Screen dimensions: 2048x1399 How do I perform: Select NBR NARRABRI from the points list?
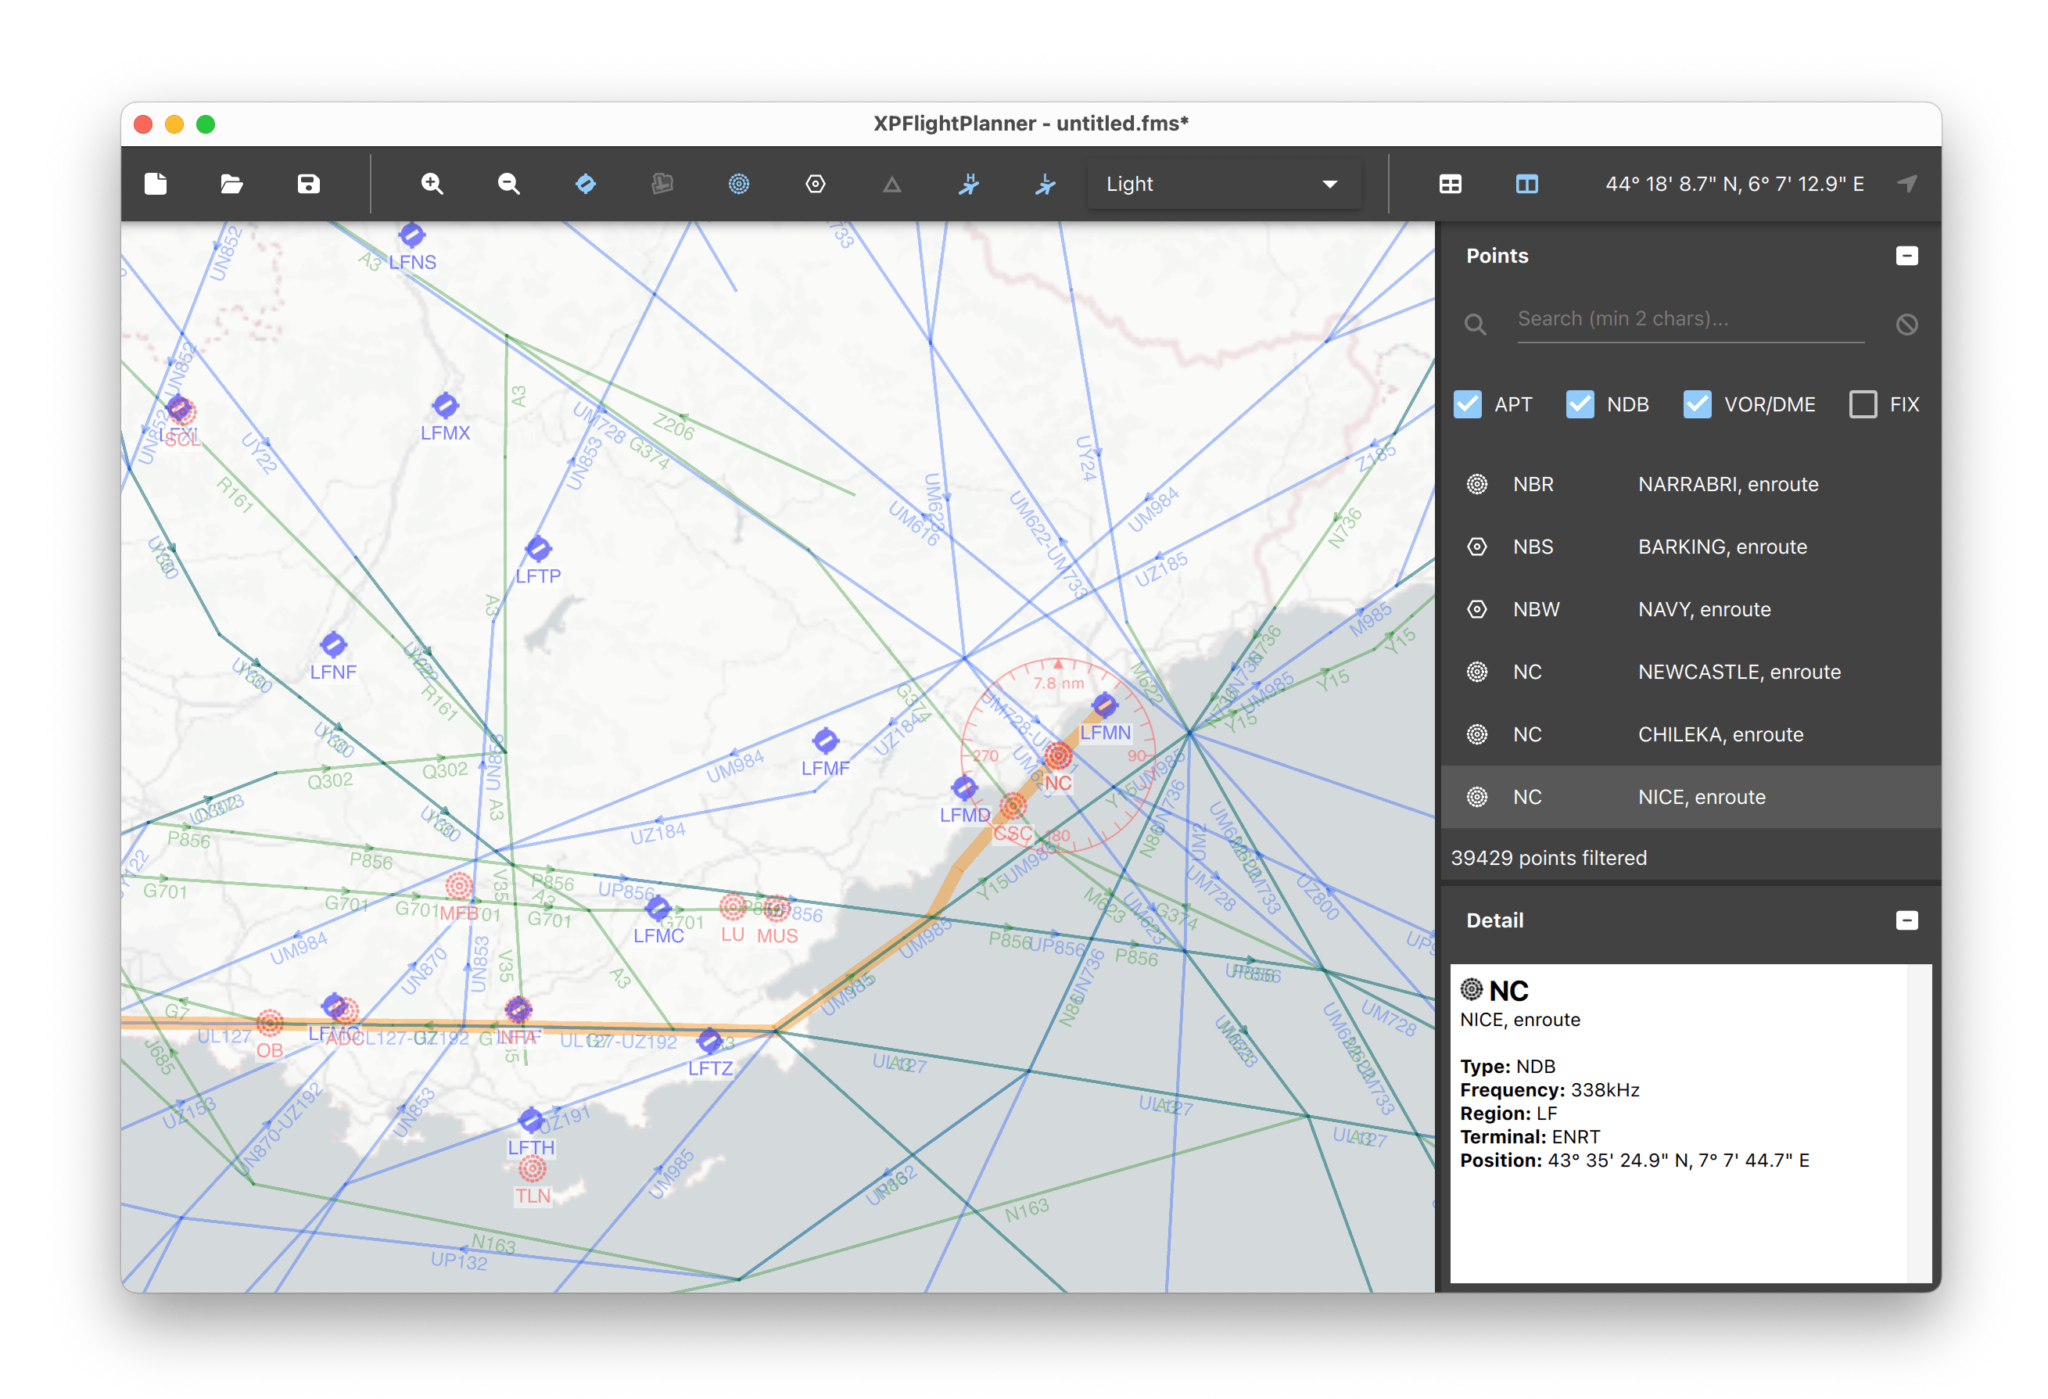click(1690, 484)
